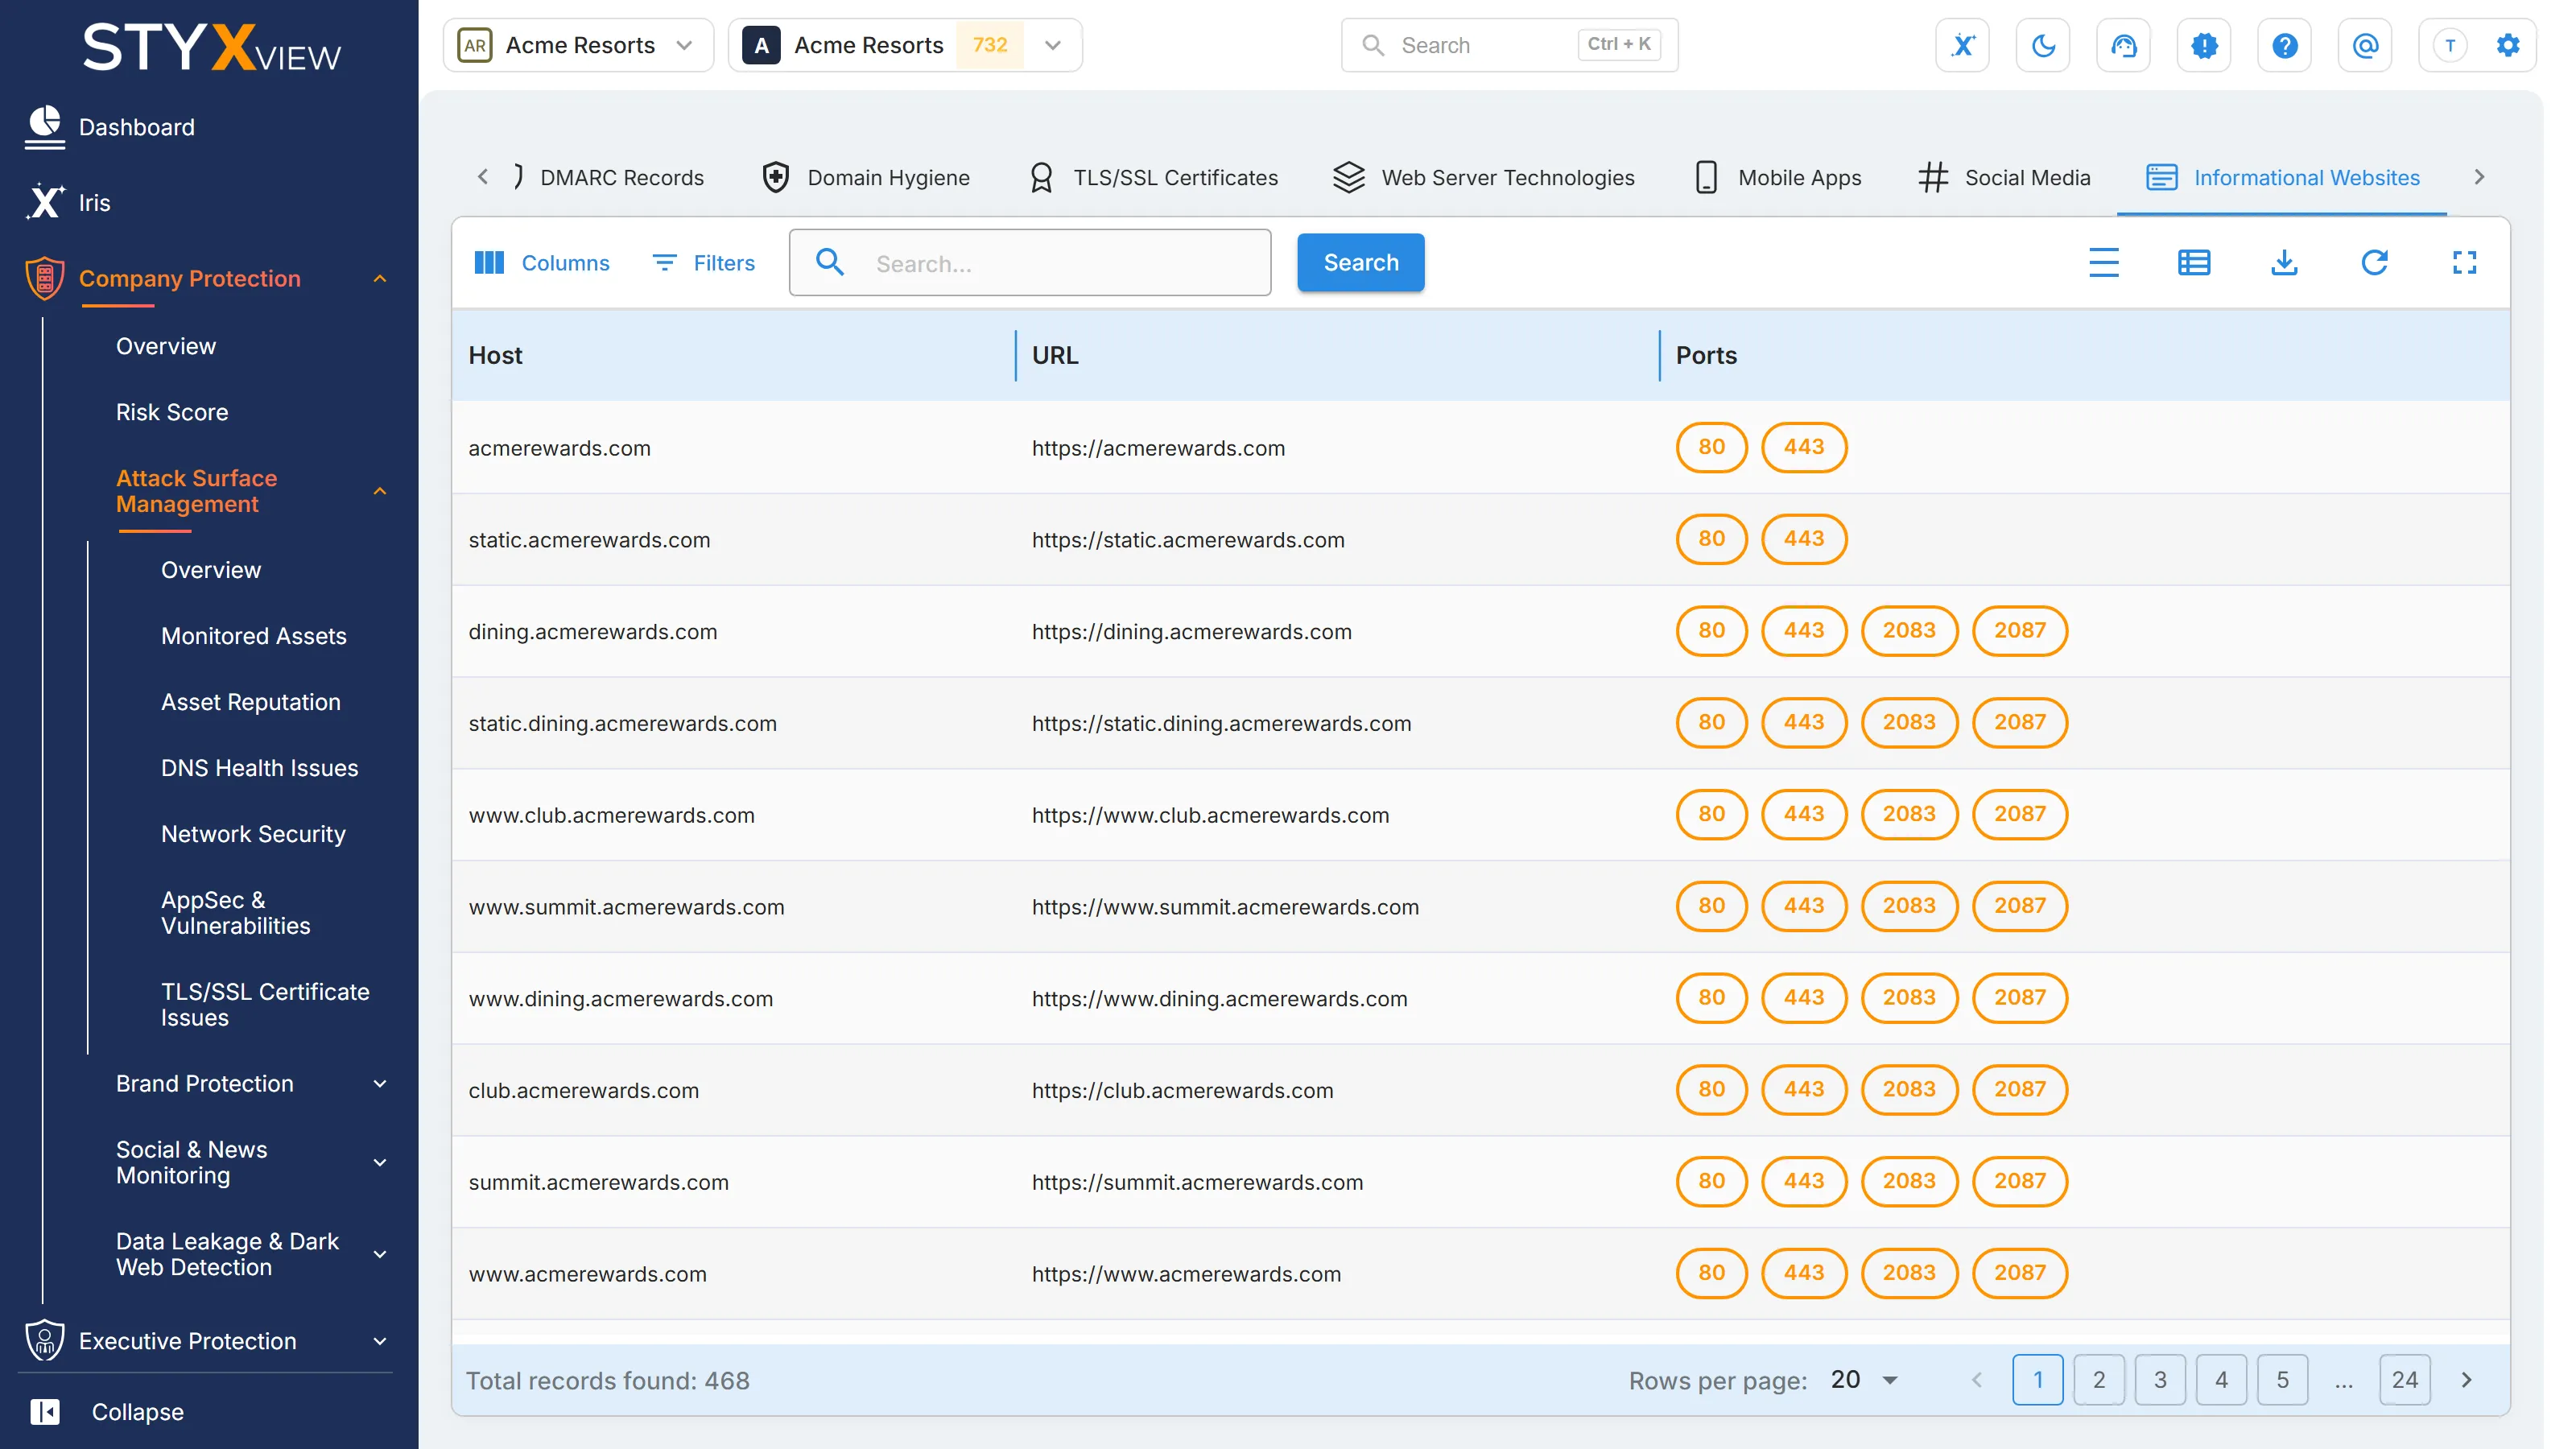
Task: Focus the table search field
Action: [x=1030, y=262]
